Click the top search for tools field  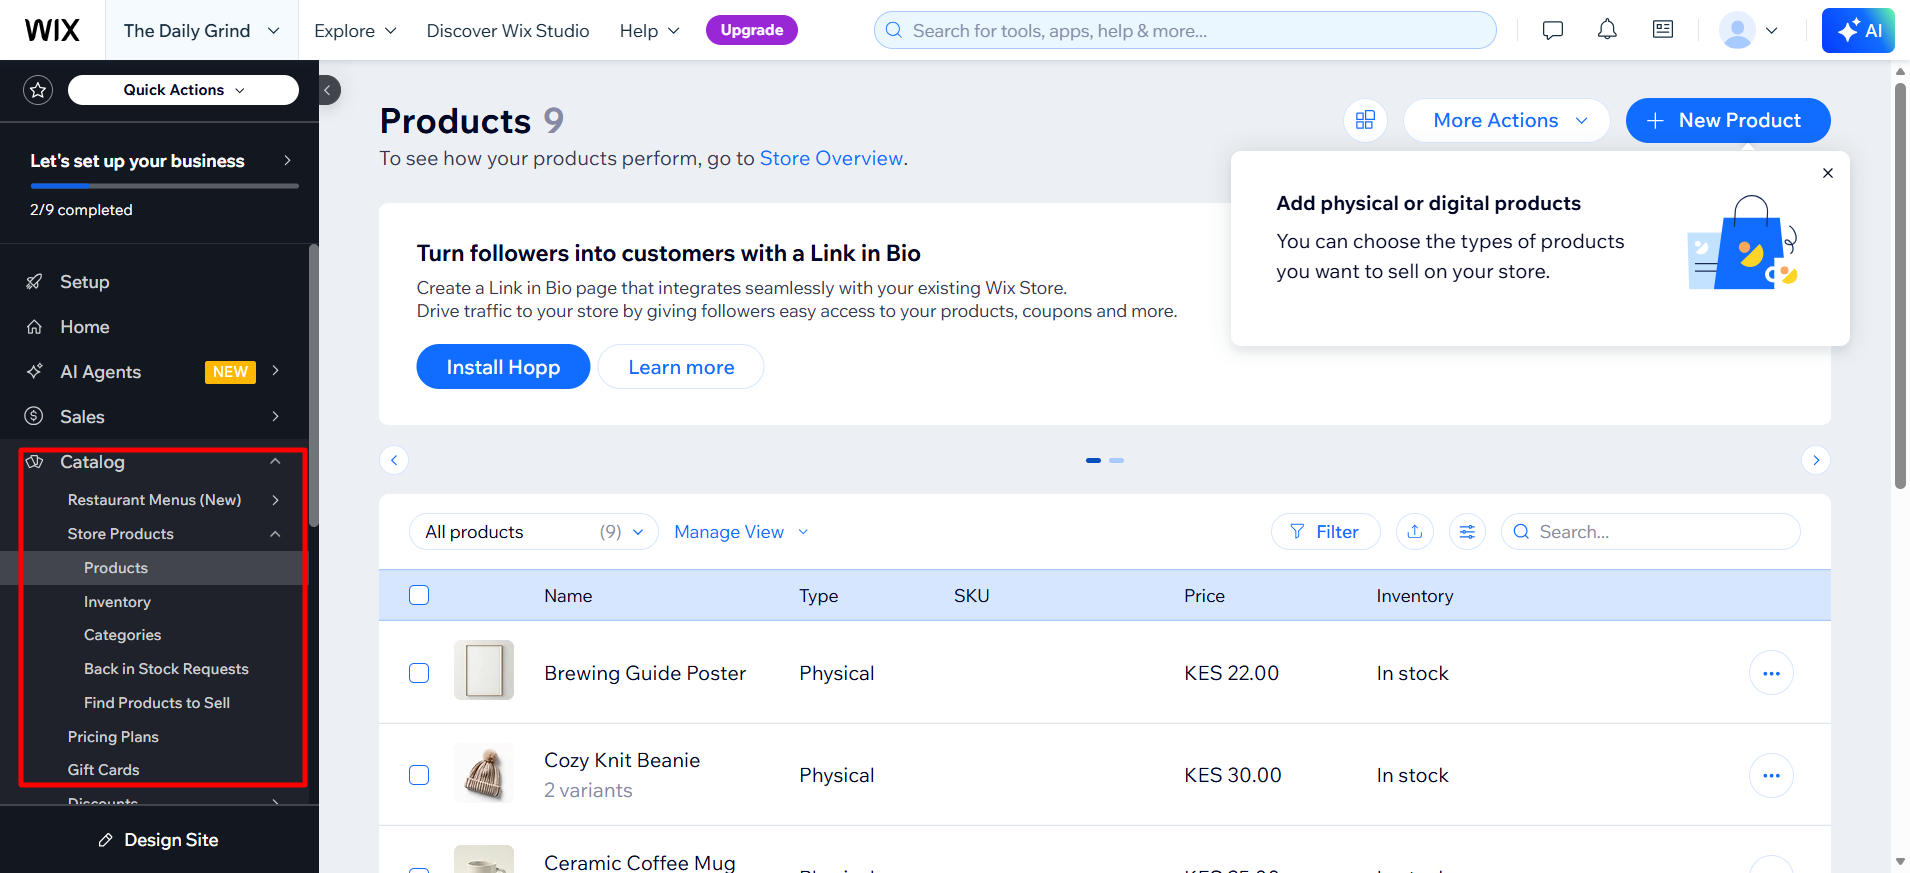1185,30
